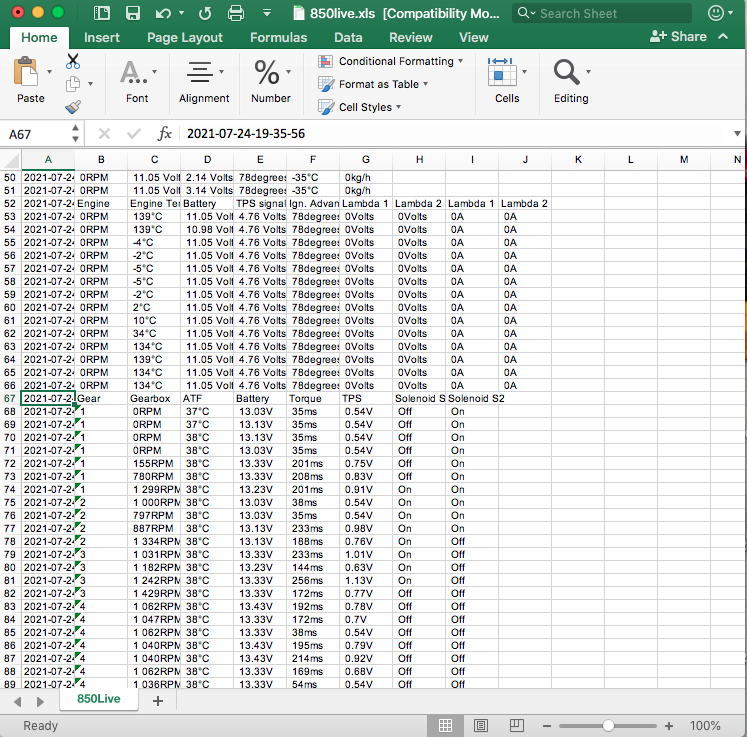Viewport: 747px width, 737px height.
Task: Select the 850Live sheet tab
Action: (x=98, y=700)
